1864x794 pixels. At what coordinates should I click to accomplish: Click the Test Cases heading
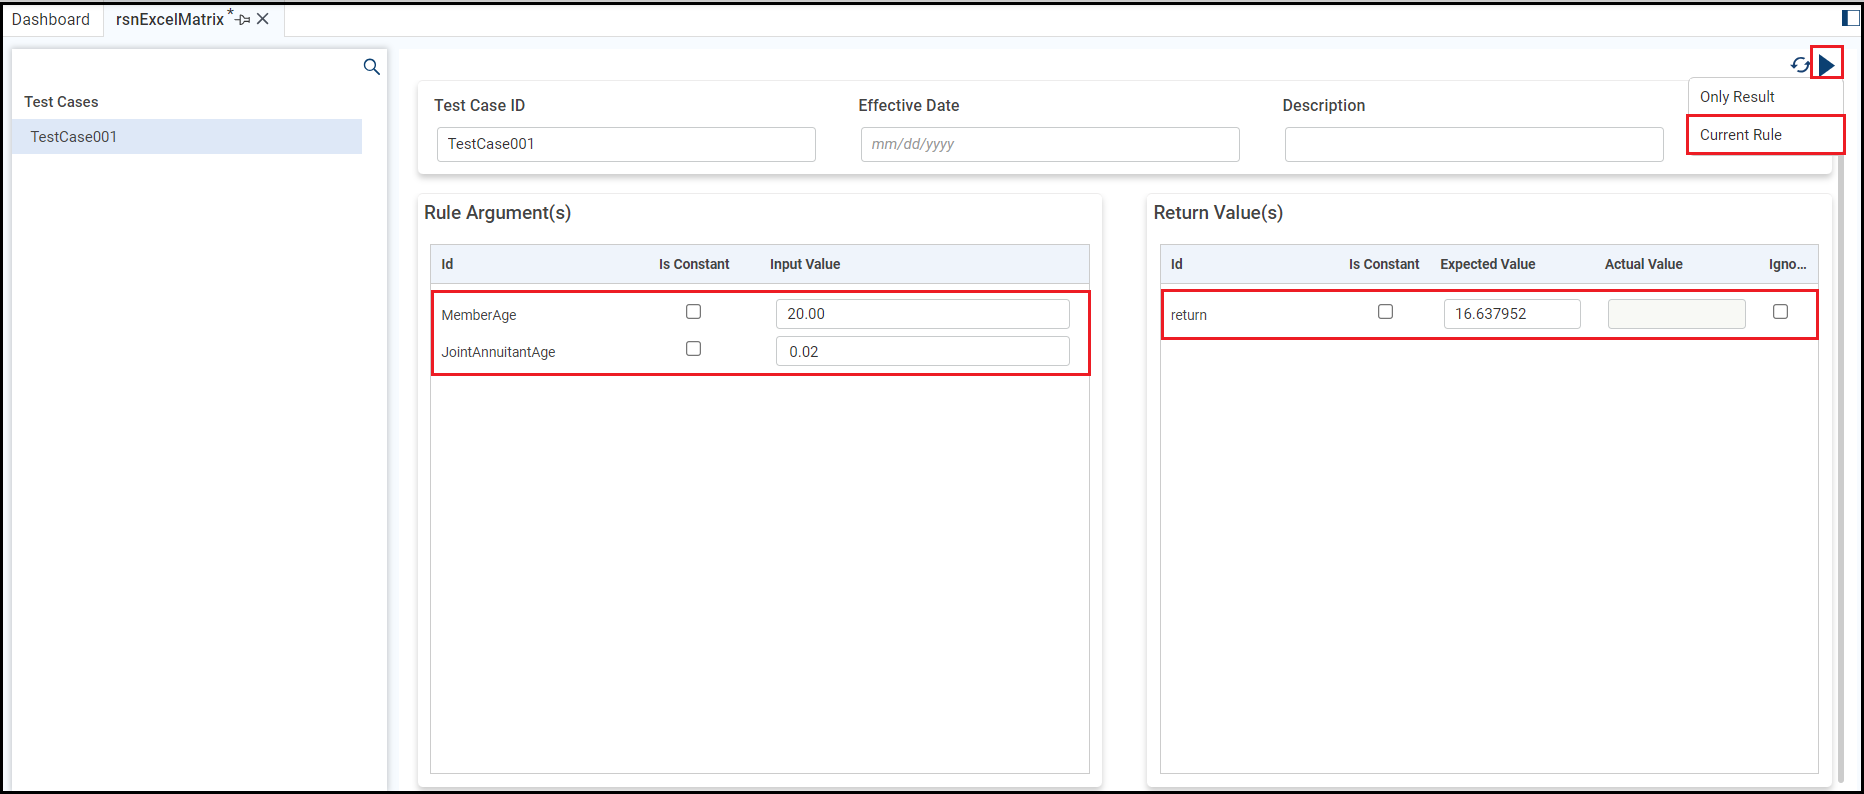click(61, 102)
